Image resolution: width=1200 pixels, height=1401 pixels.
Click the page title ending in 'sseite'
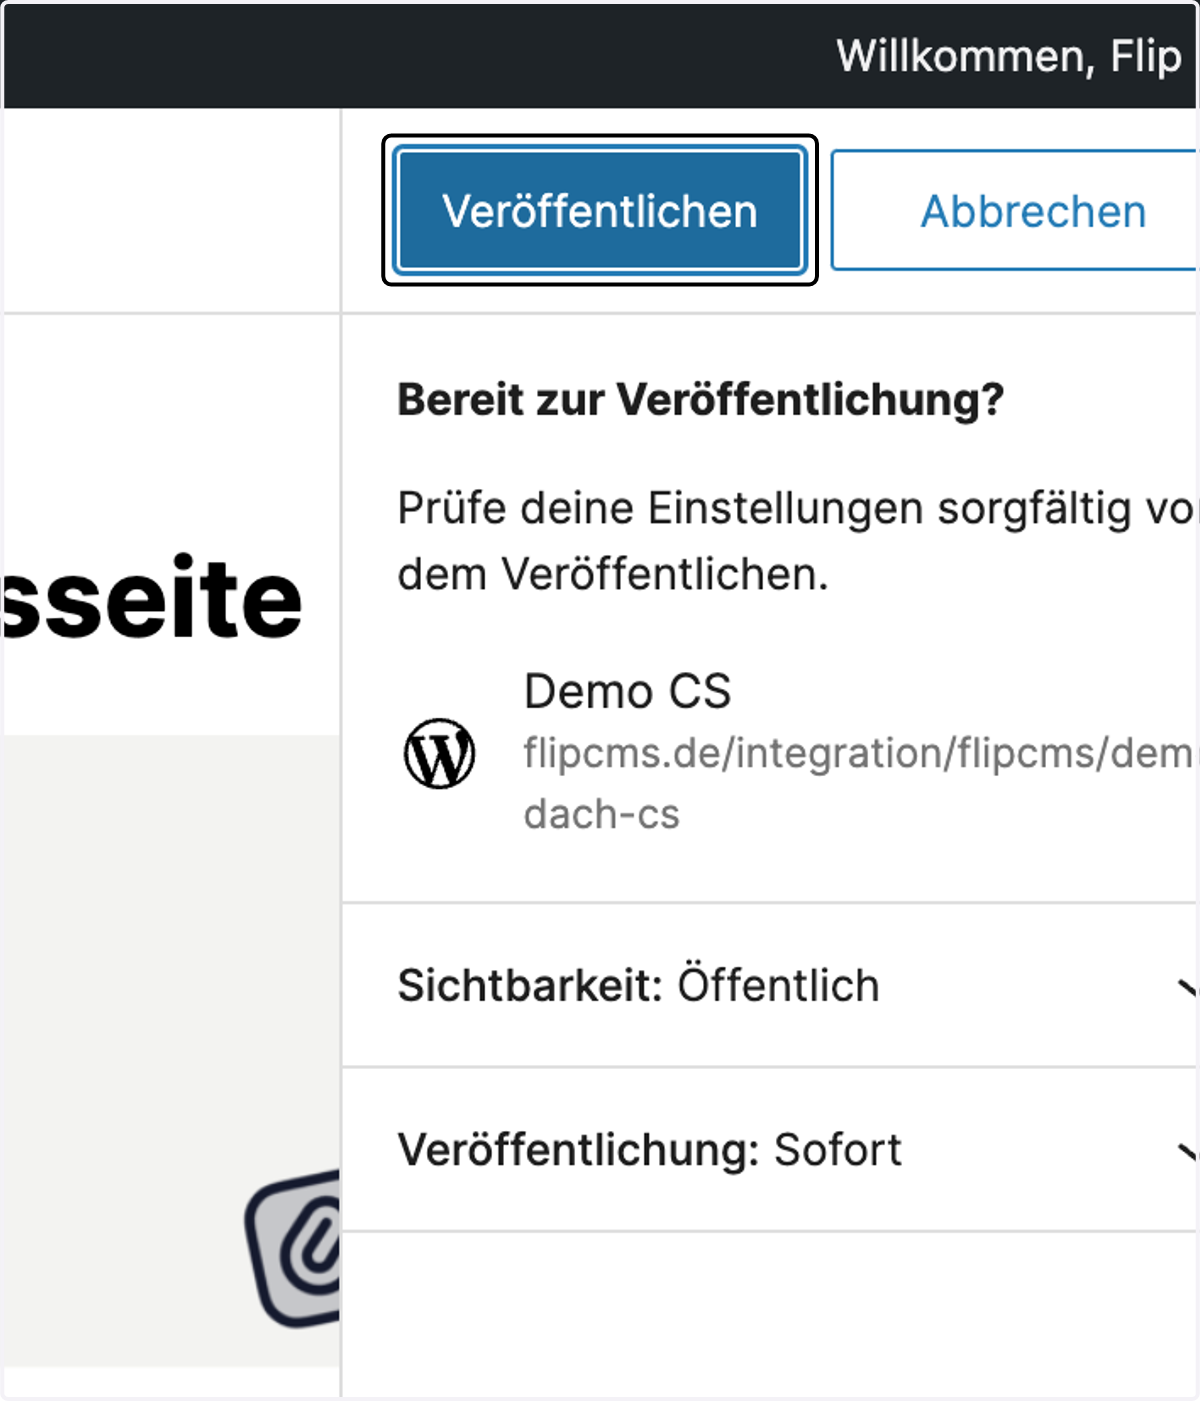[152, 598]
